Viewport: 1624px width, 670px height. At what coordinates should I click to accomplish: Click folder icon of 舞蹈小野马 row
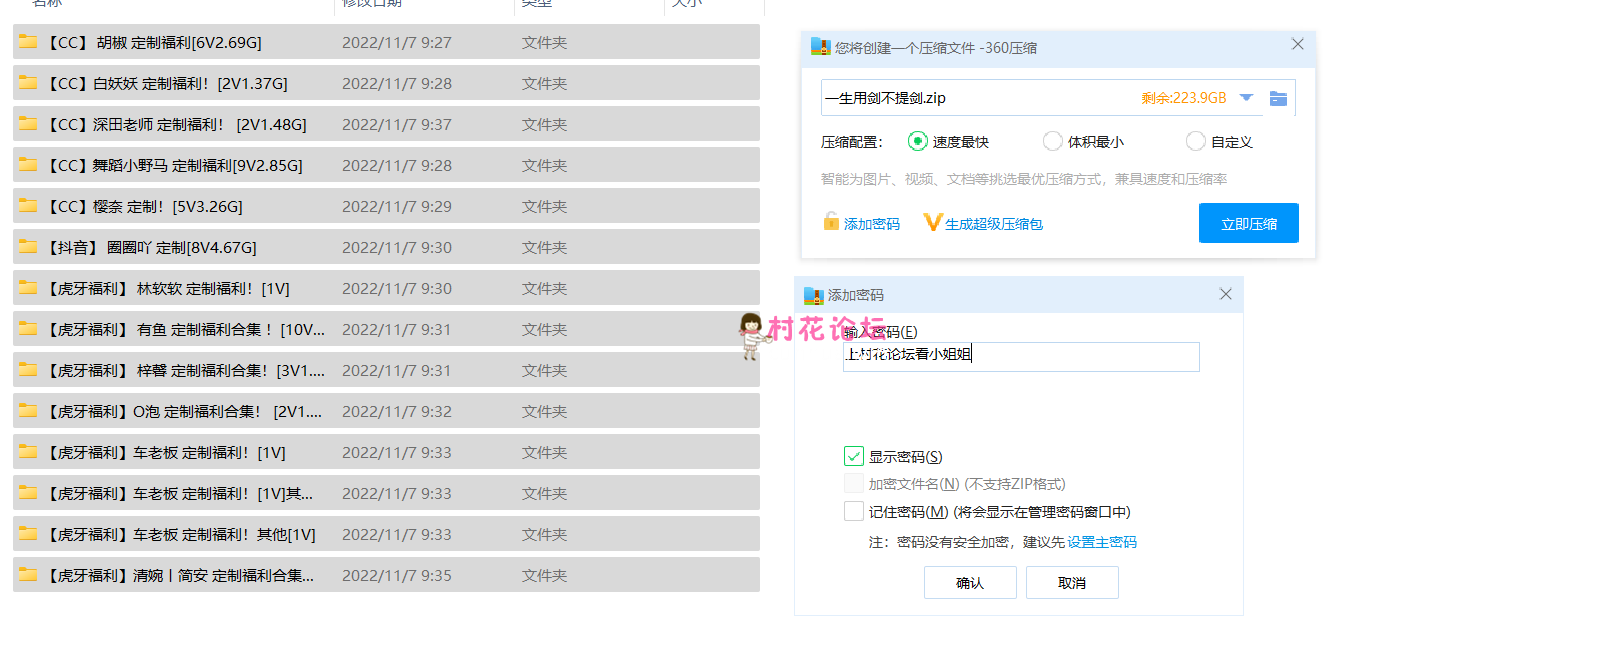29,165
